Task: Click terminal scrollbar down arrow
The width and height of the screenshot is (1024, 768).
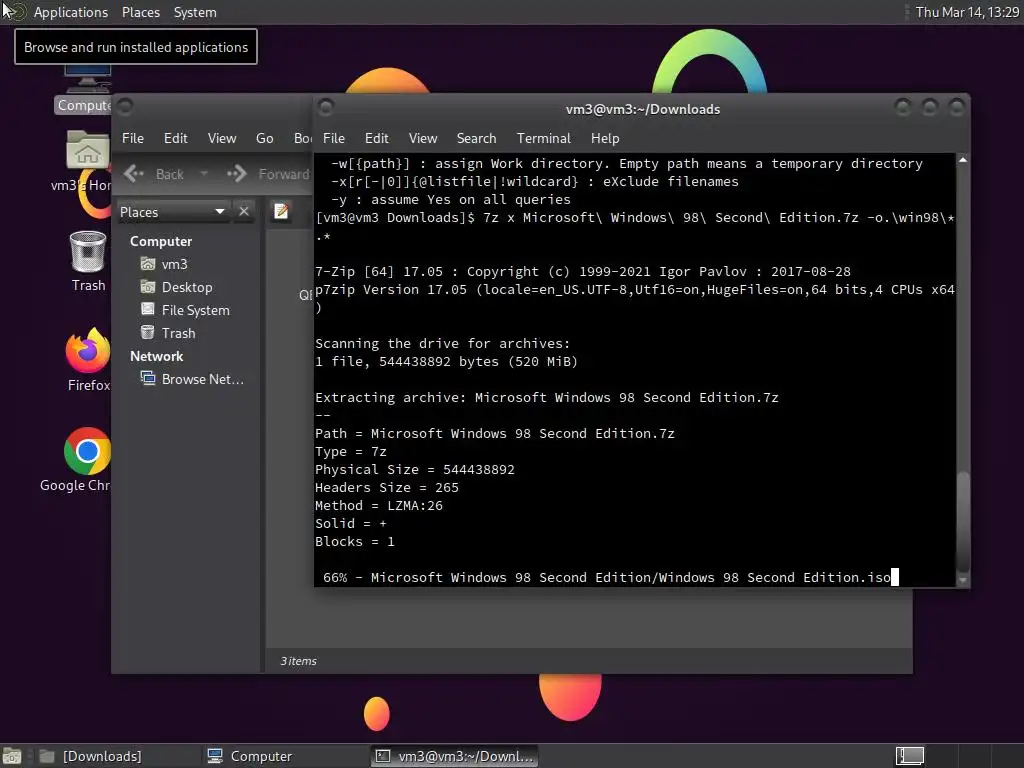Action: coord(963,580)
